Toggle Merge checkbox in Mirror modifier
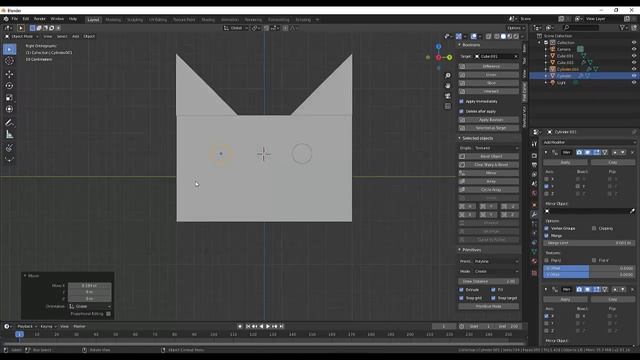 coord(547,236)
